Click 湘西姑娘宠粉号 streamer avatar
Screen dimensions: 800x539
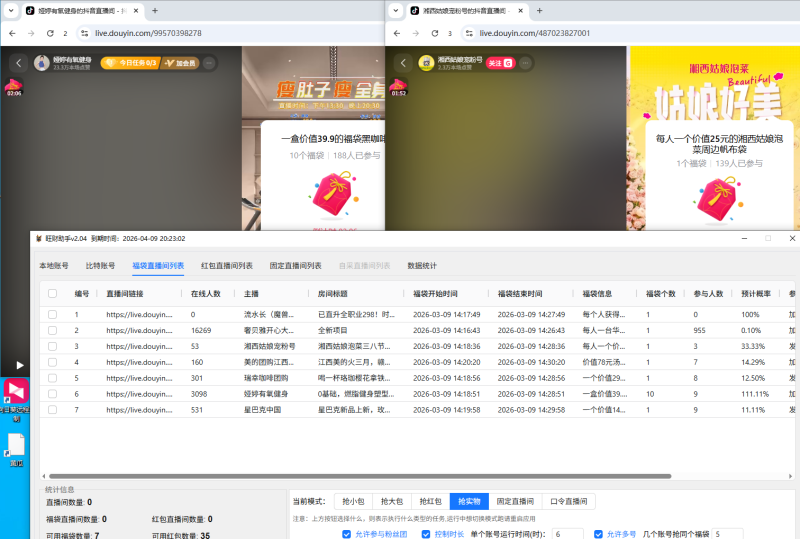click(x=426, y=63)
